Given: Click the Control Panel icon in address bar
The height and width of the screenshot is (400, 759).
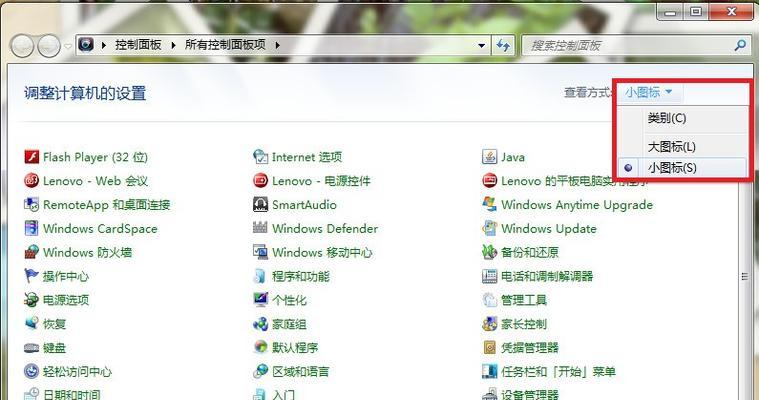Looking at the screenshot, I should pyautogui.click(x=86, y=45).
